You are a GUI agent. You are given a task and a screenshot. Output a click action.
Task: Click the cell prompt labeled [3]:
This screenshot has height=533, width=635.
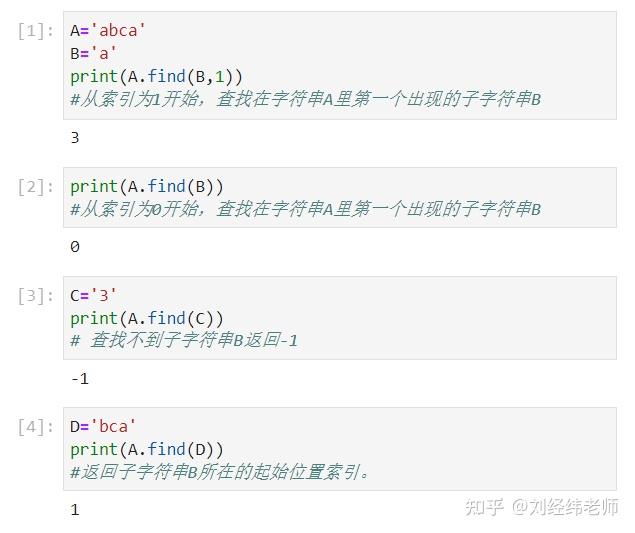click(x=36, y=296)
